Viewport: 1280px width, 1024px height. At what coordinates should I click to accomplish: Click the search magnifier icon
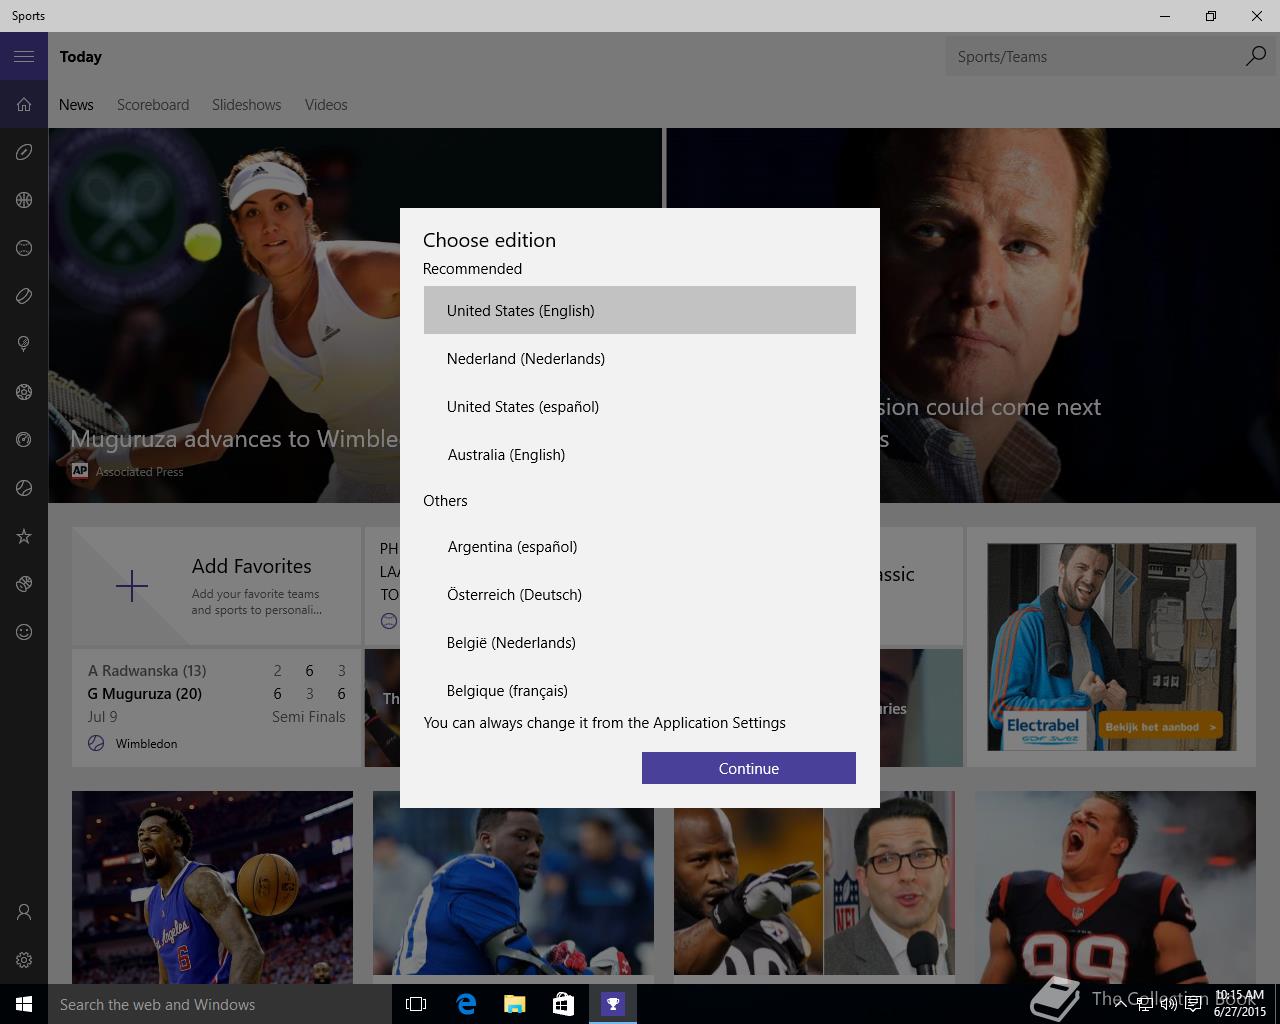tap(1255, 56)
